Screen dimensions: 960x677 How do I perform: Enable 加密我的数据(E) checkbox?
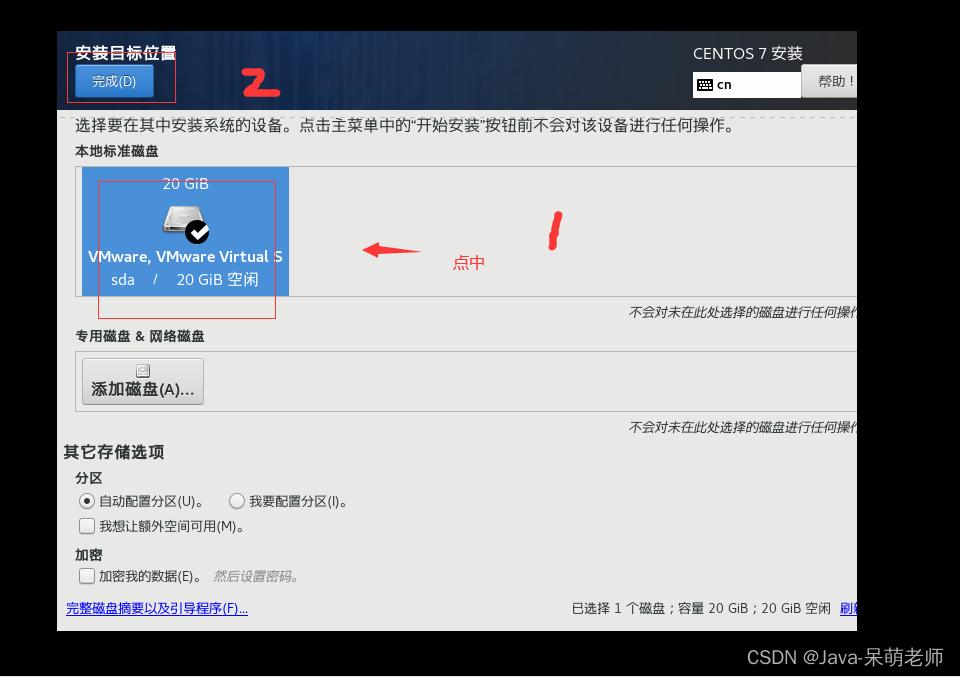point(87,575)
